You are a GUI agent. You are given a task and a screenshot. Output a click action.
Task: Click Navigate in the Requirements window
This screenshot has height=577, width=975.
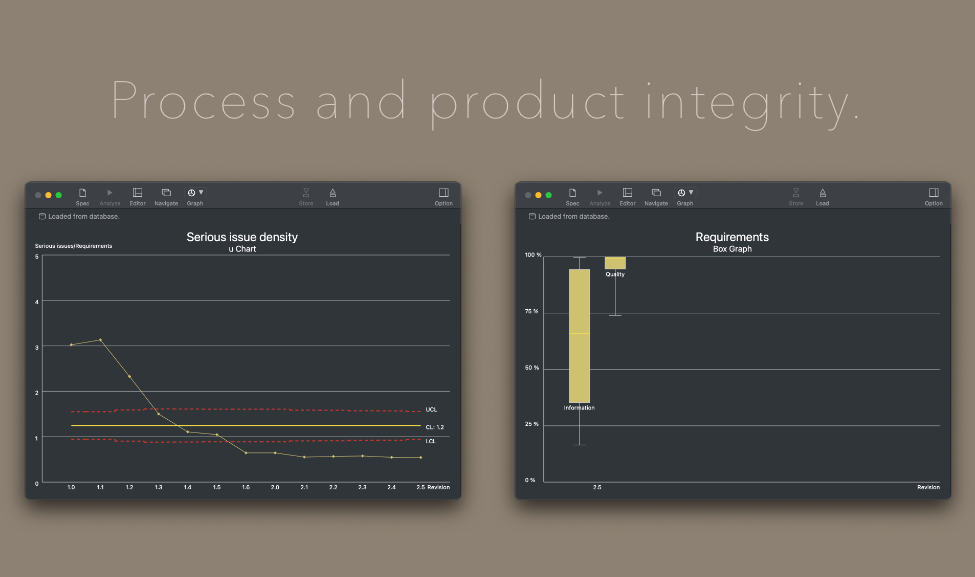(x=656, y=193)
